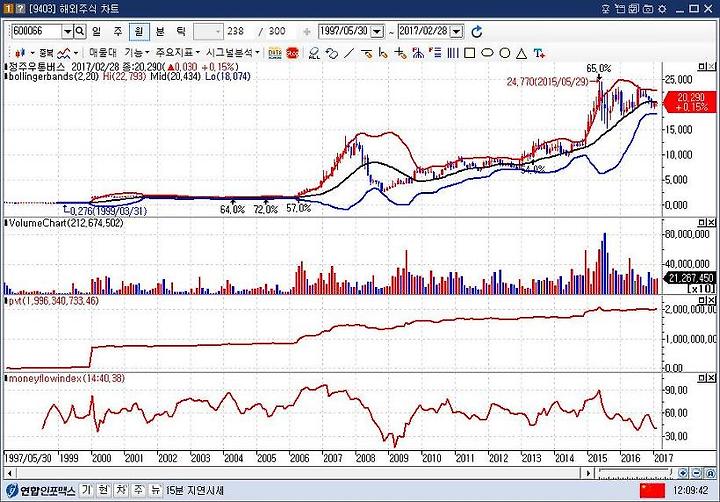Select the horizontal line pencil tool
This screenshot has width=720, height=502.
(x=366, y=53)
